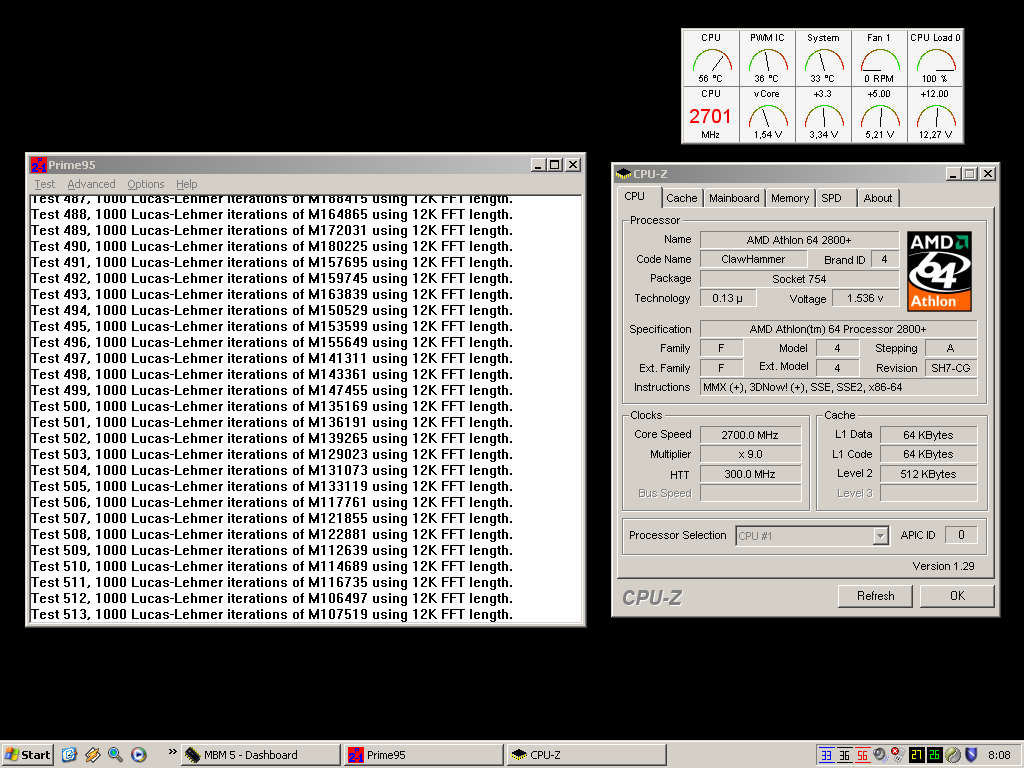The image size is (1024, 768).
Task: Click the red 56 temperature tray icon
Action: 862,755
